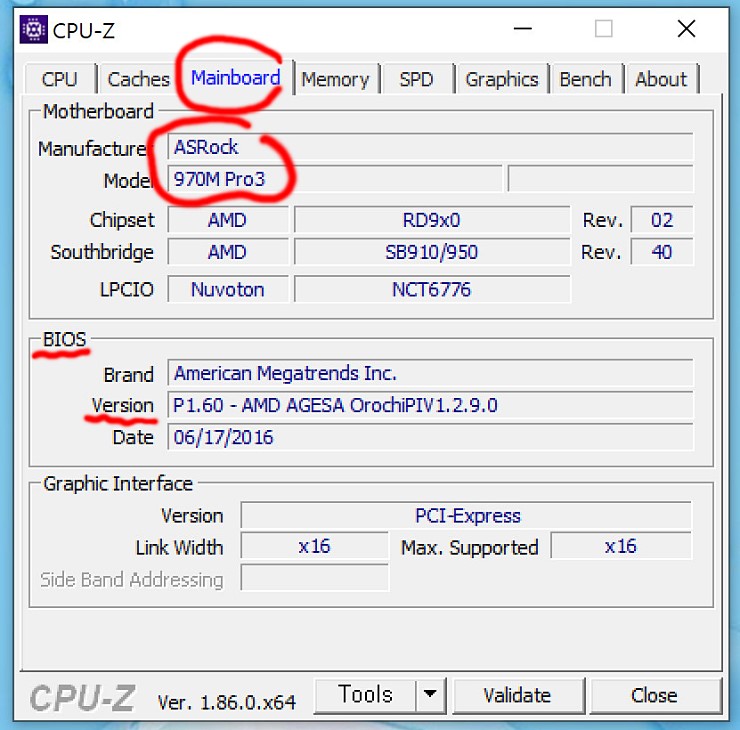740x730 pixels.
Task: Click the empty Side Band Addressing field
Action: point(314,577)
